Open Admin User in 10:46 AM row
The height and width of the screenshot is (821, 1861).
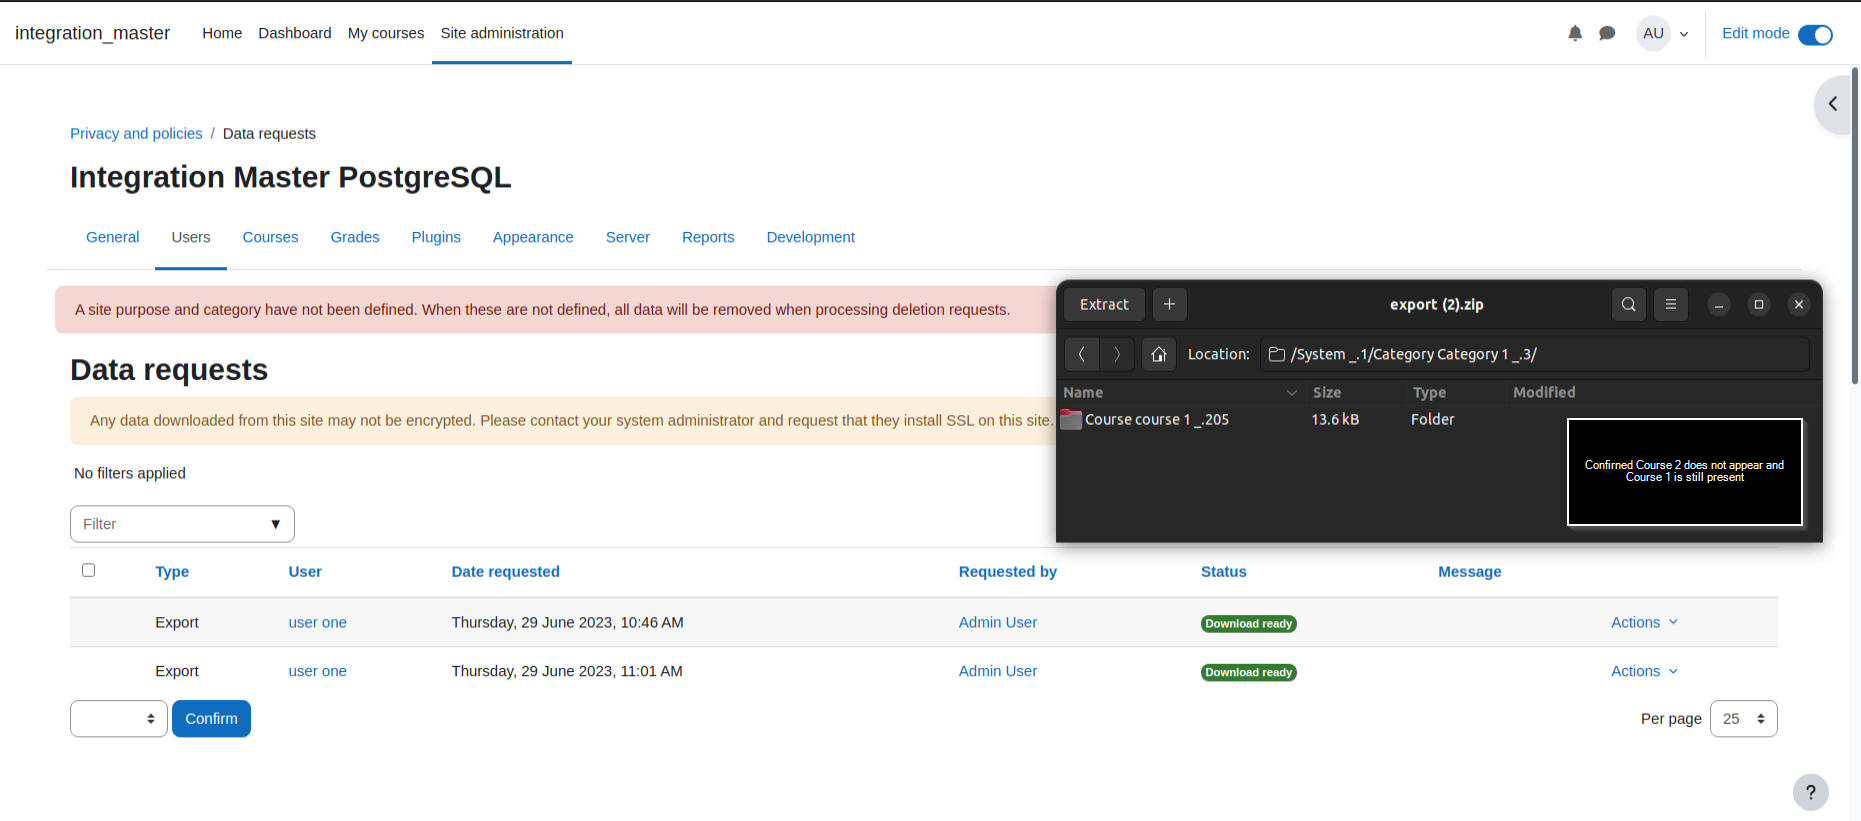(998, 622)
